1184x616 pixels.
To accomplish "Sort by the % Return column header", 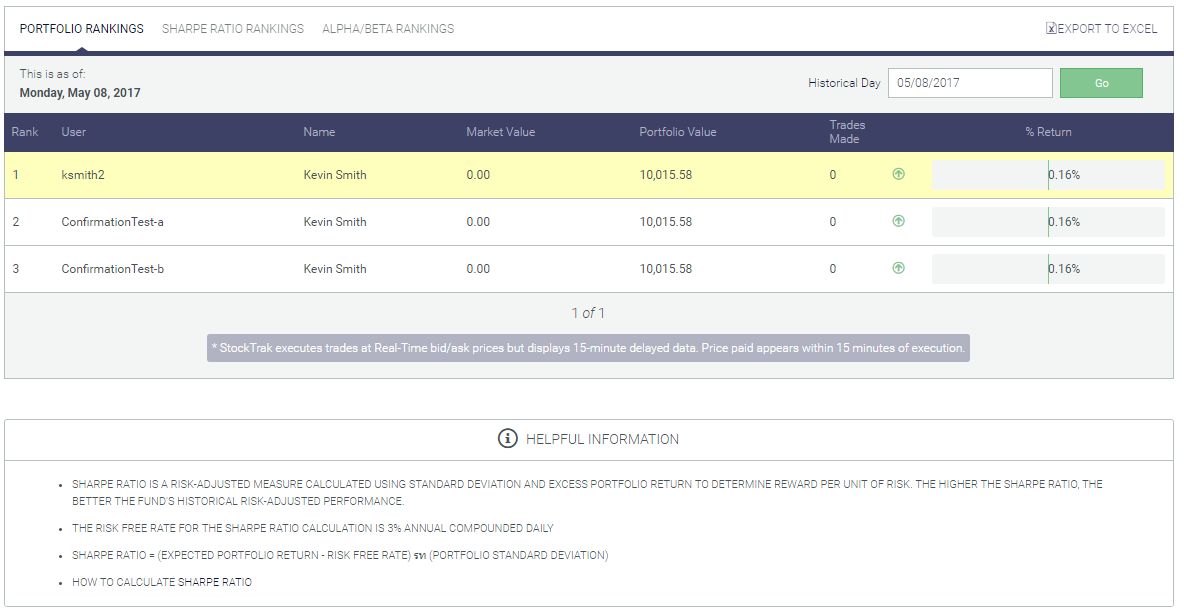I will pyautogui.click(x=1048, y=132).
